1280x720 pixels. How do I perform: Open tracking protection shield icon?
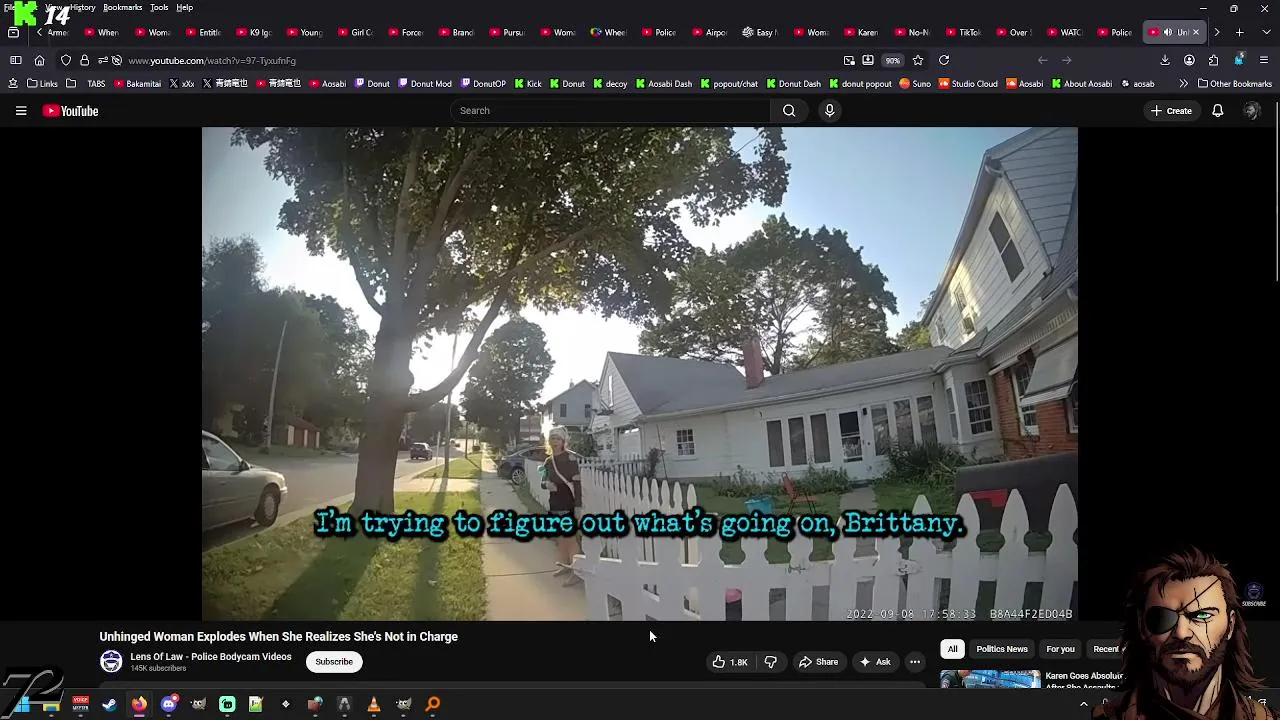[x=66, y=60]
